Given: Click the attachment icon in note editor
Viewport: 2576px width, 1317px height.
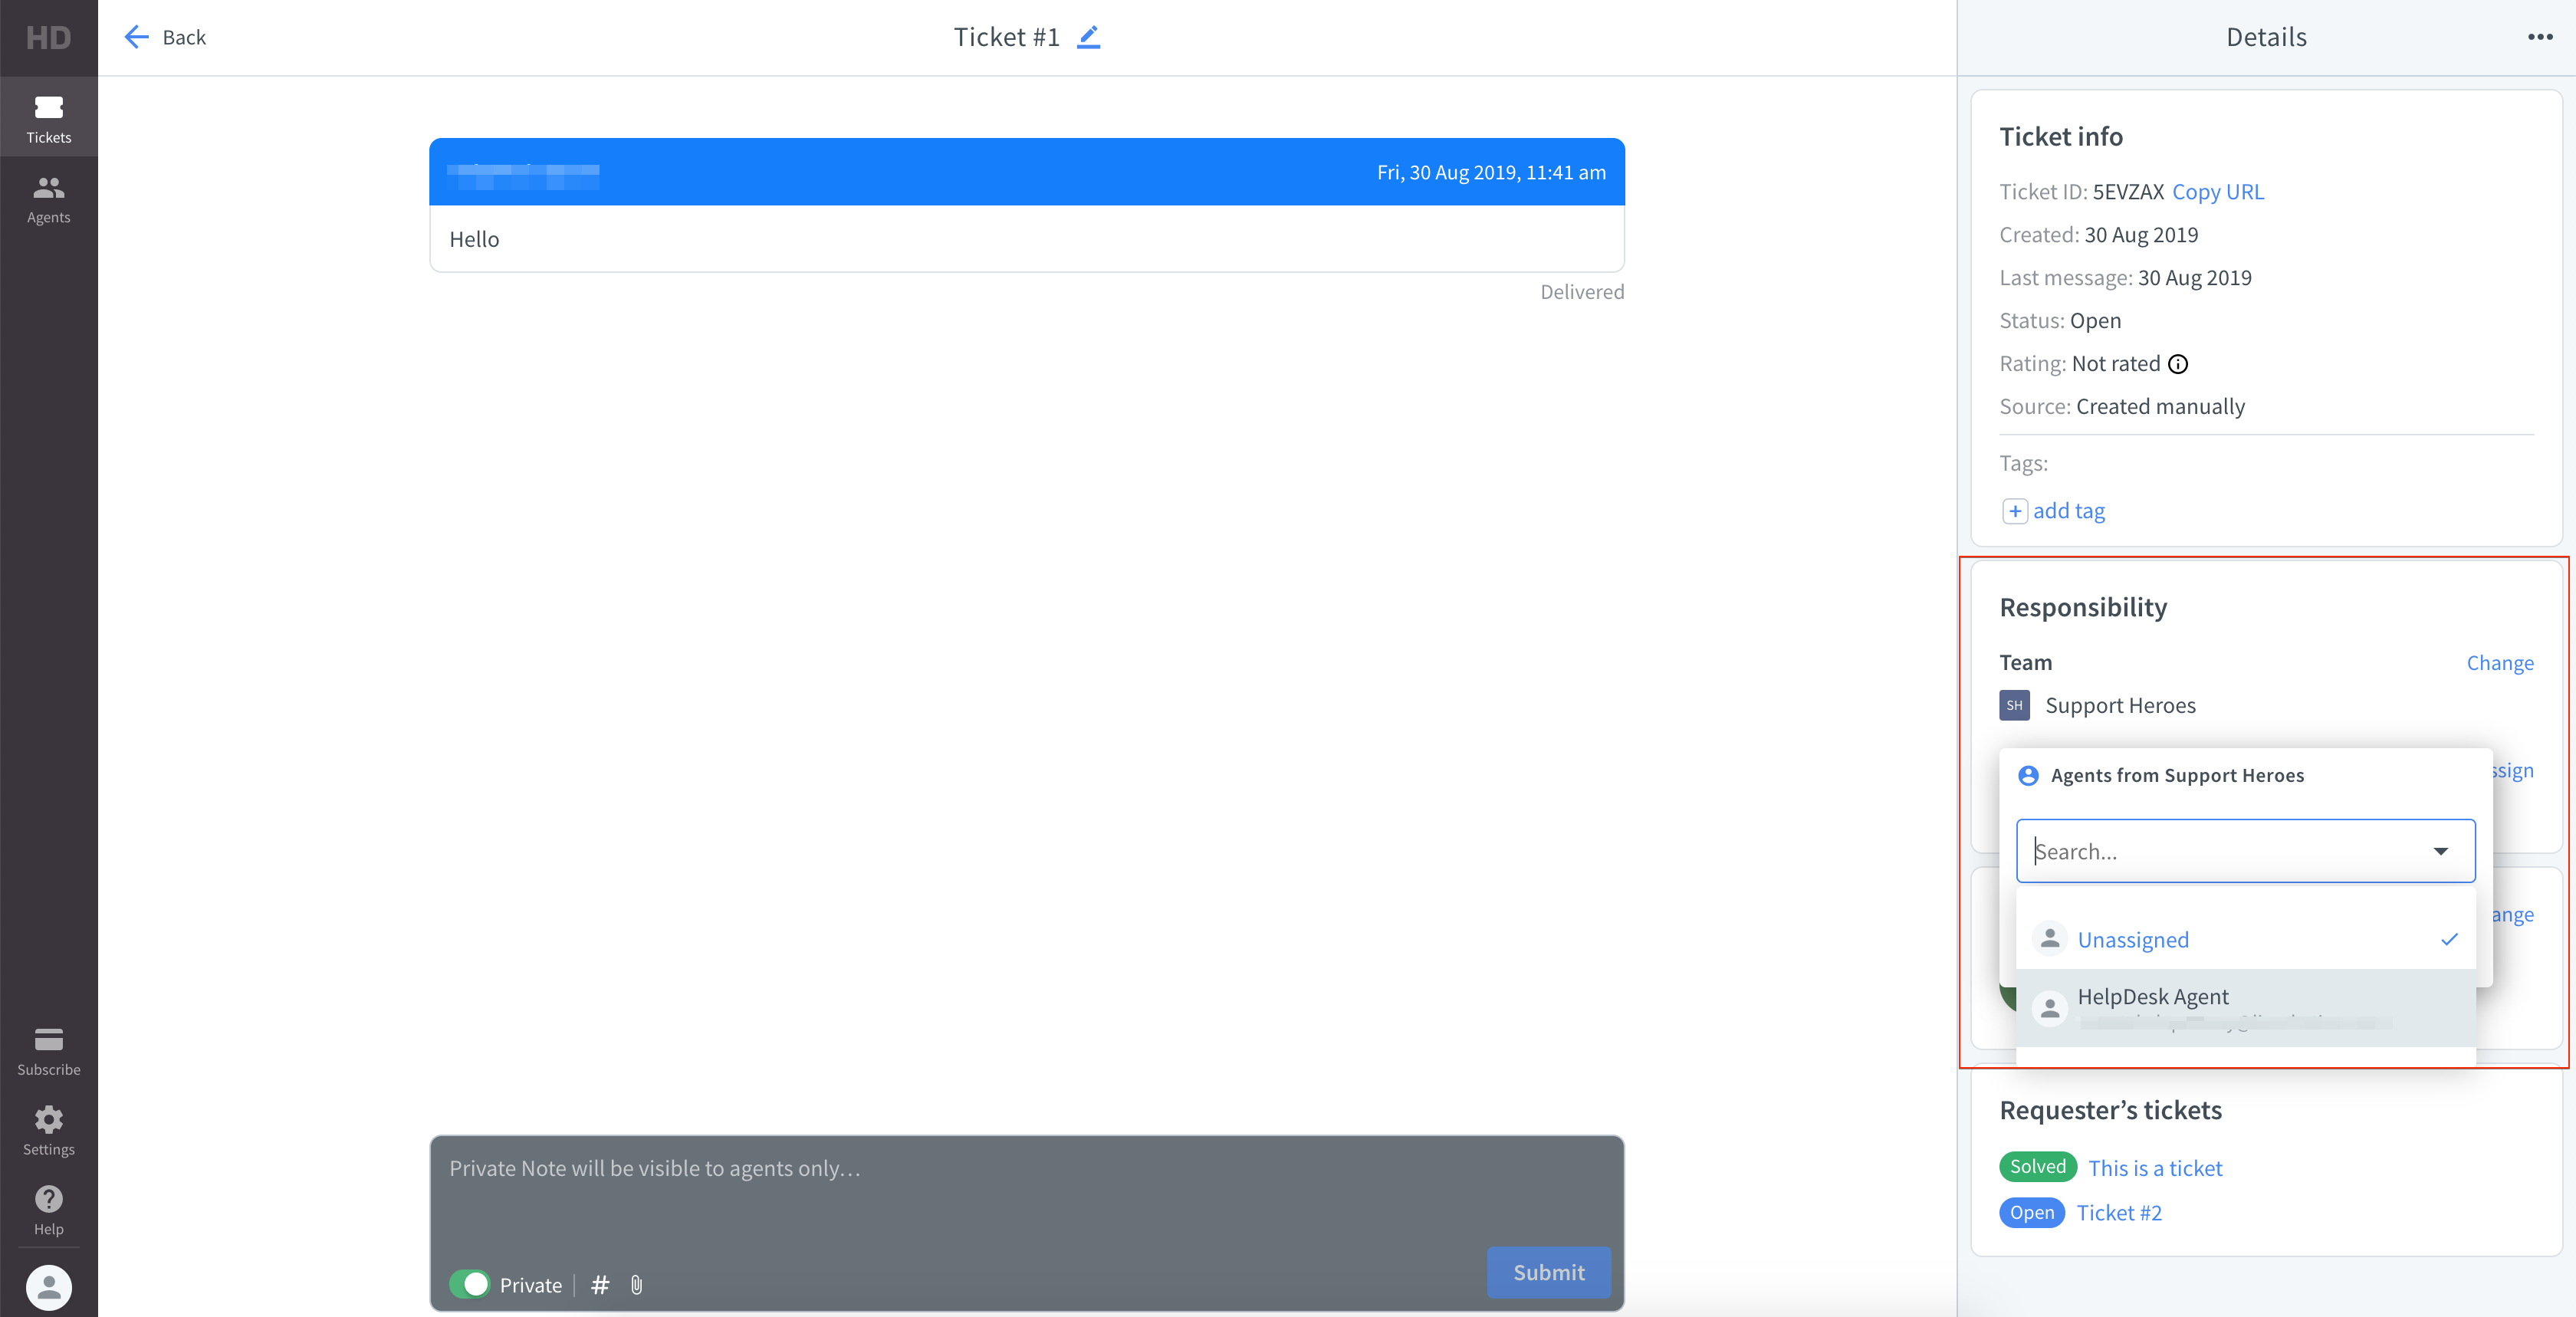Looking at the screenshot, I should (x=636, y=1285).
